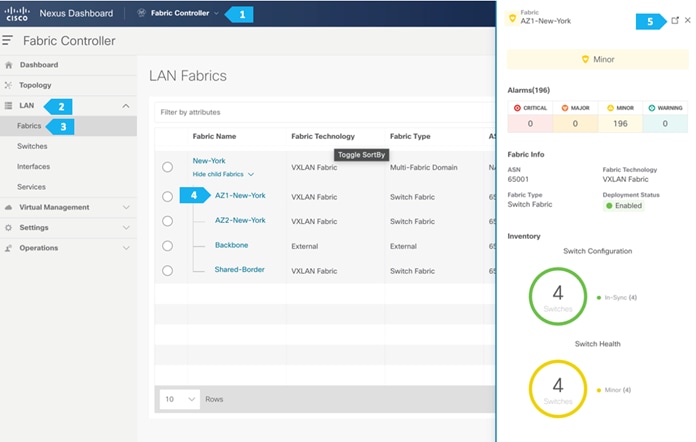The height and width of the screenshot is (442, 696).
Task: Click Nexus Dashboard title link
Action: click(76, 13)
